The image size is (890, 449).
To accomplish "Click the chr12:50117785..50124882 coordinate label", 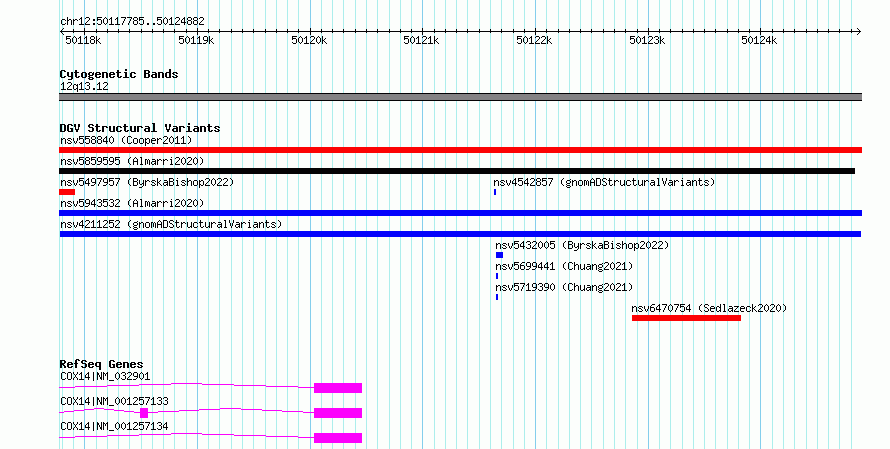I will tap(132, 22).
